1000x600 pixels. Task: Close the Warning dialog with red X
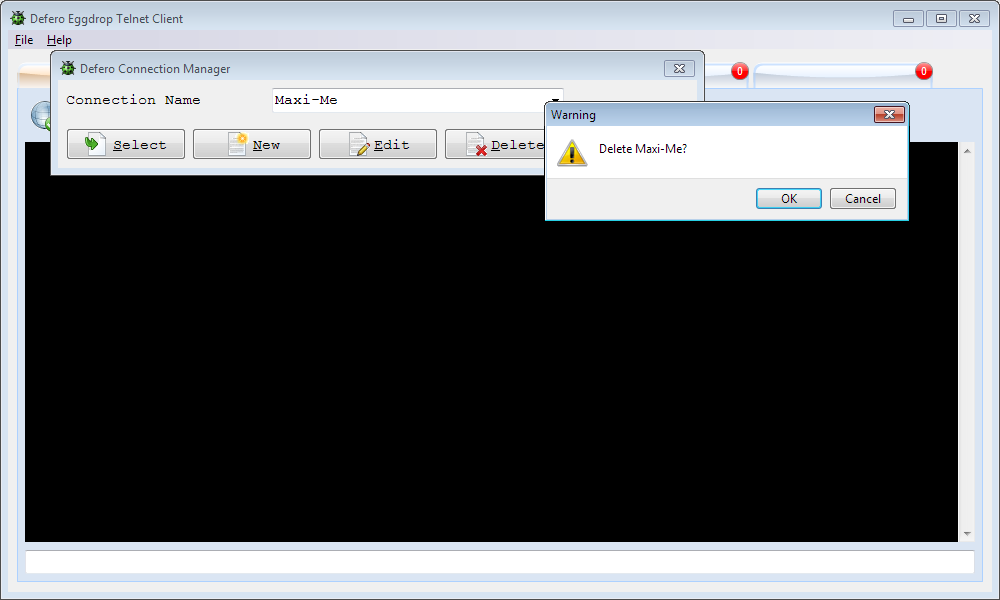pos(889,114)
